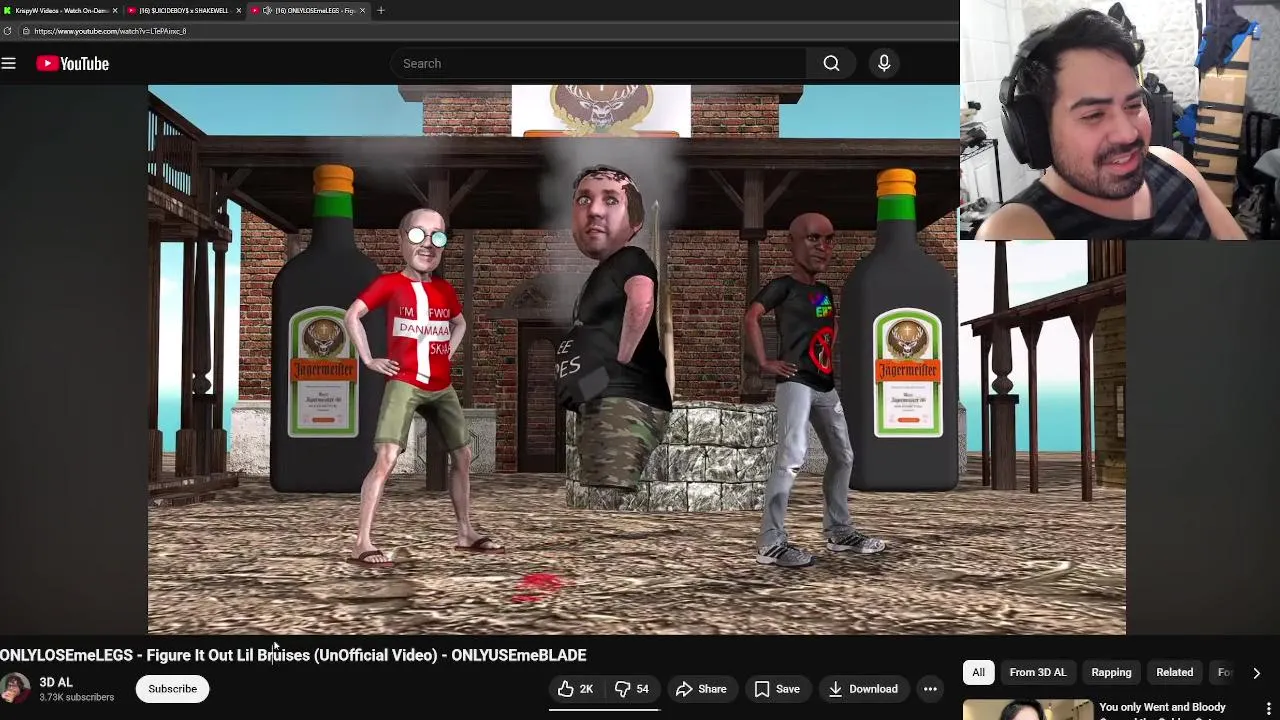Show next chips with right arrow
The height and width of the screenshot is (720, 1280).
[1256, 673]
